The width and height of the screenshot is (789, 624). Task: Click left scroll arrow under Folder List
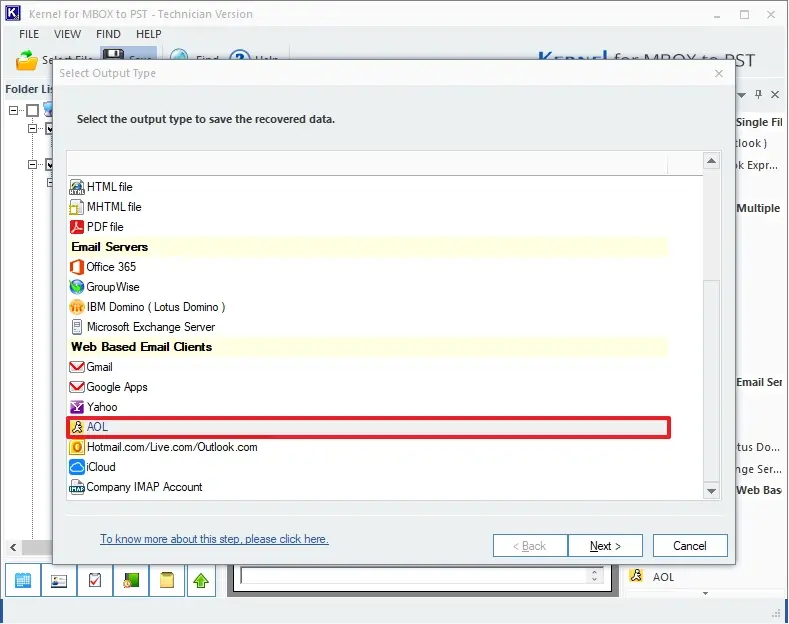14,548
